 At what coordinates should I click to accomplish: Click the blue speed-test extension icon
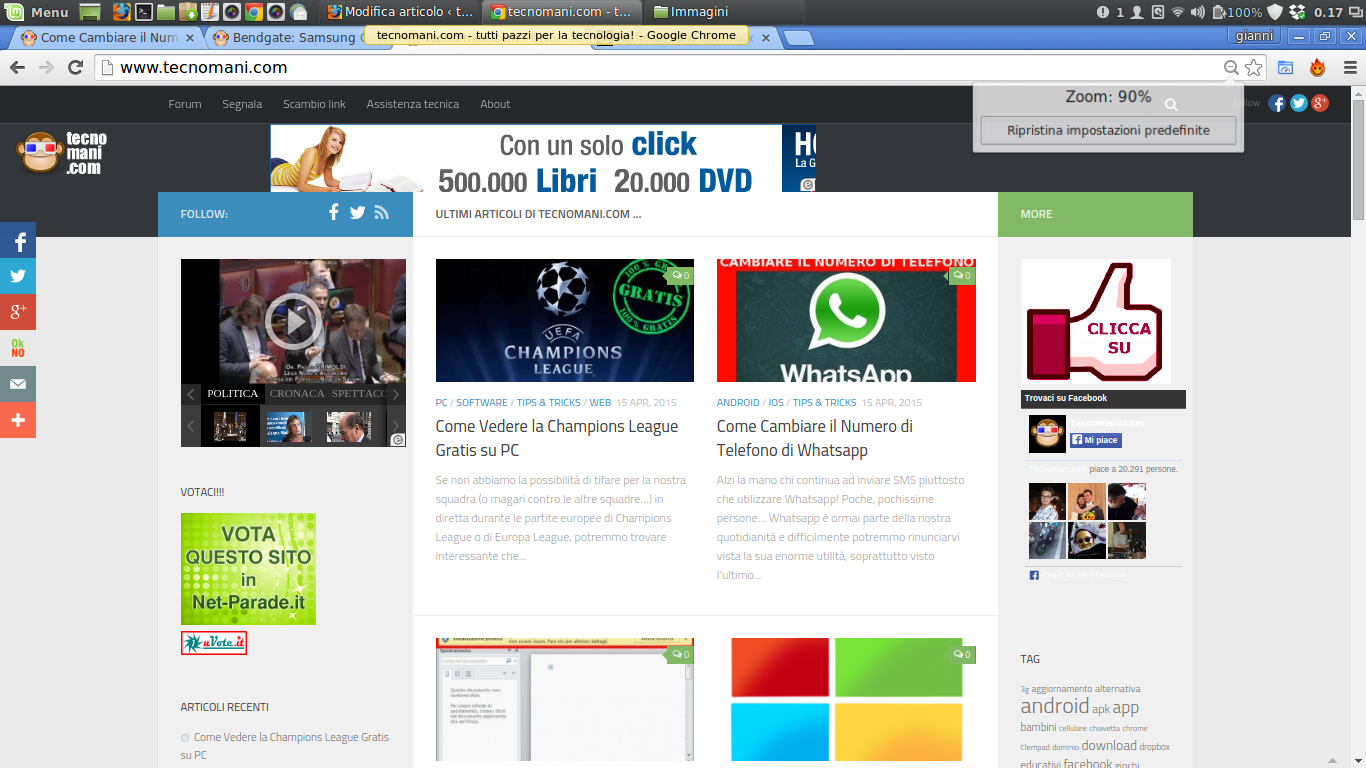pyautogui.click(x=1285, y=68)
